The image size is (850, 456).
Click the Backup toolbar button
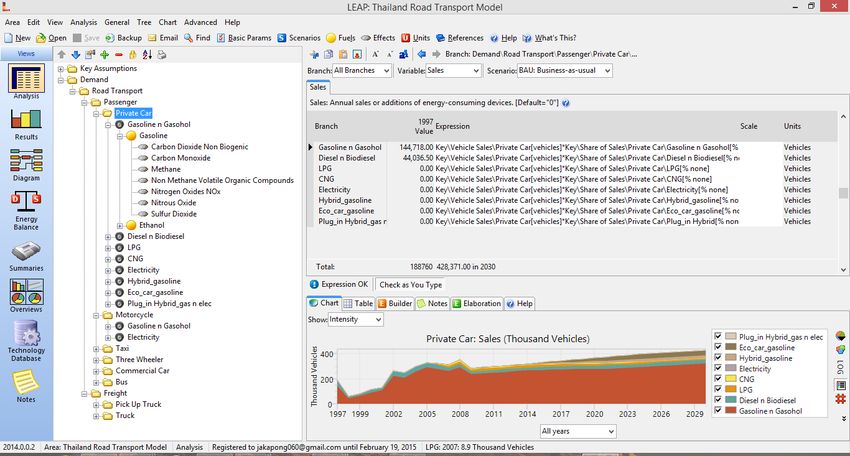coord(124,38)
